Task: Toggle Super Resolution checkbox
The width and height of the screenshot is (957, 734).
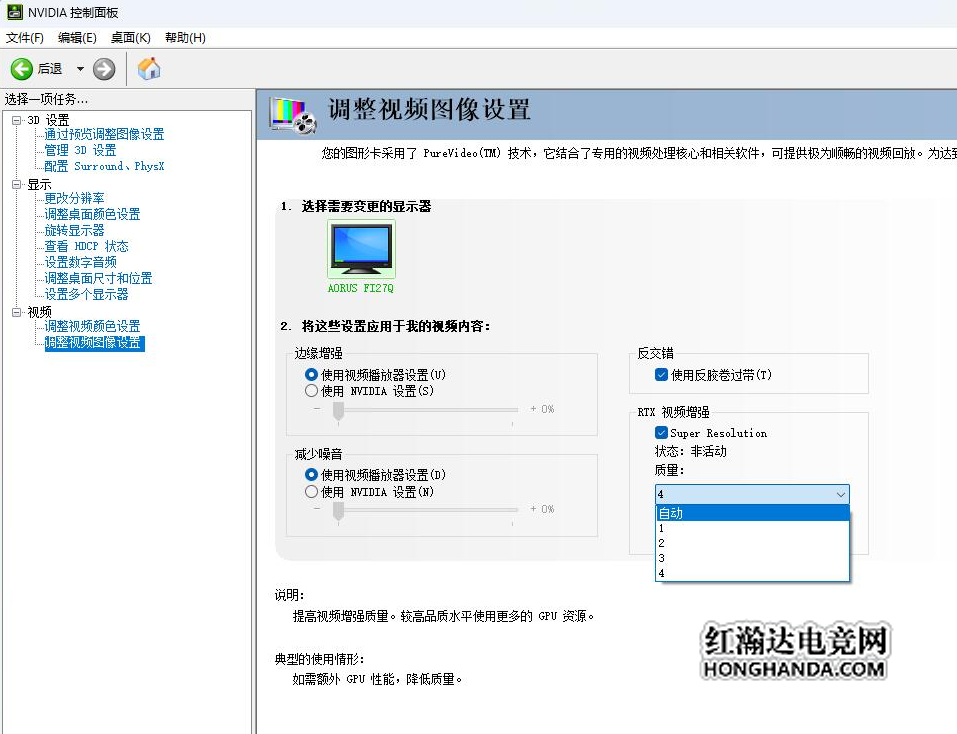Action: 661,433
